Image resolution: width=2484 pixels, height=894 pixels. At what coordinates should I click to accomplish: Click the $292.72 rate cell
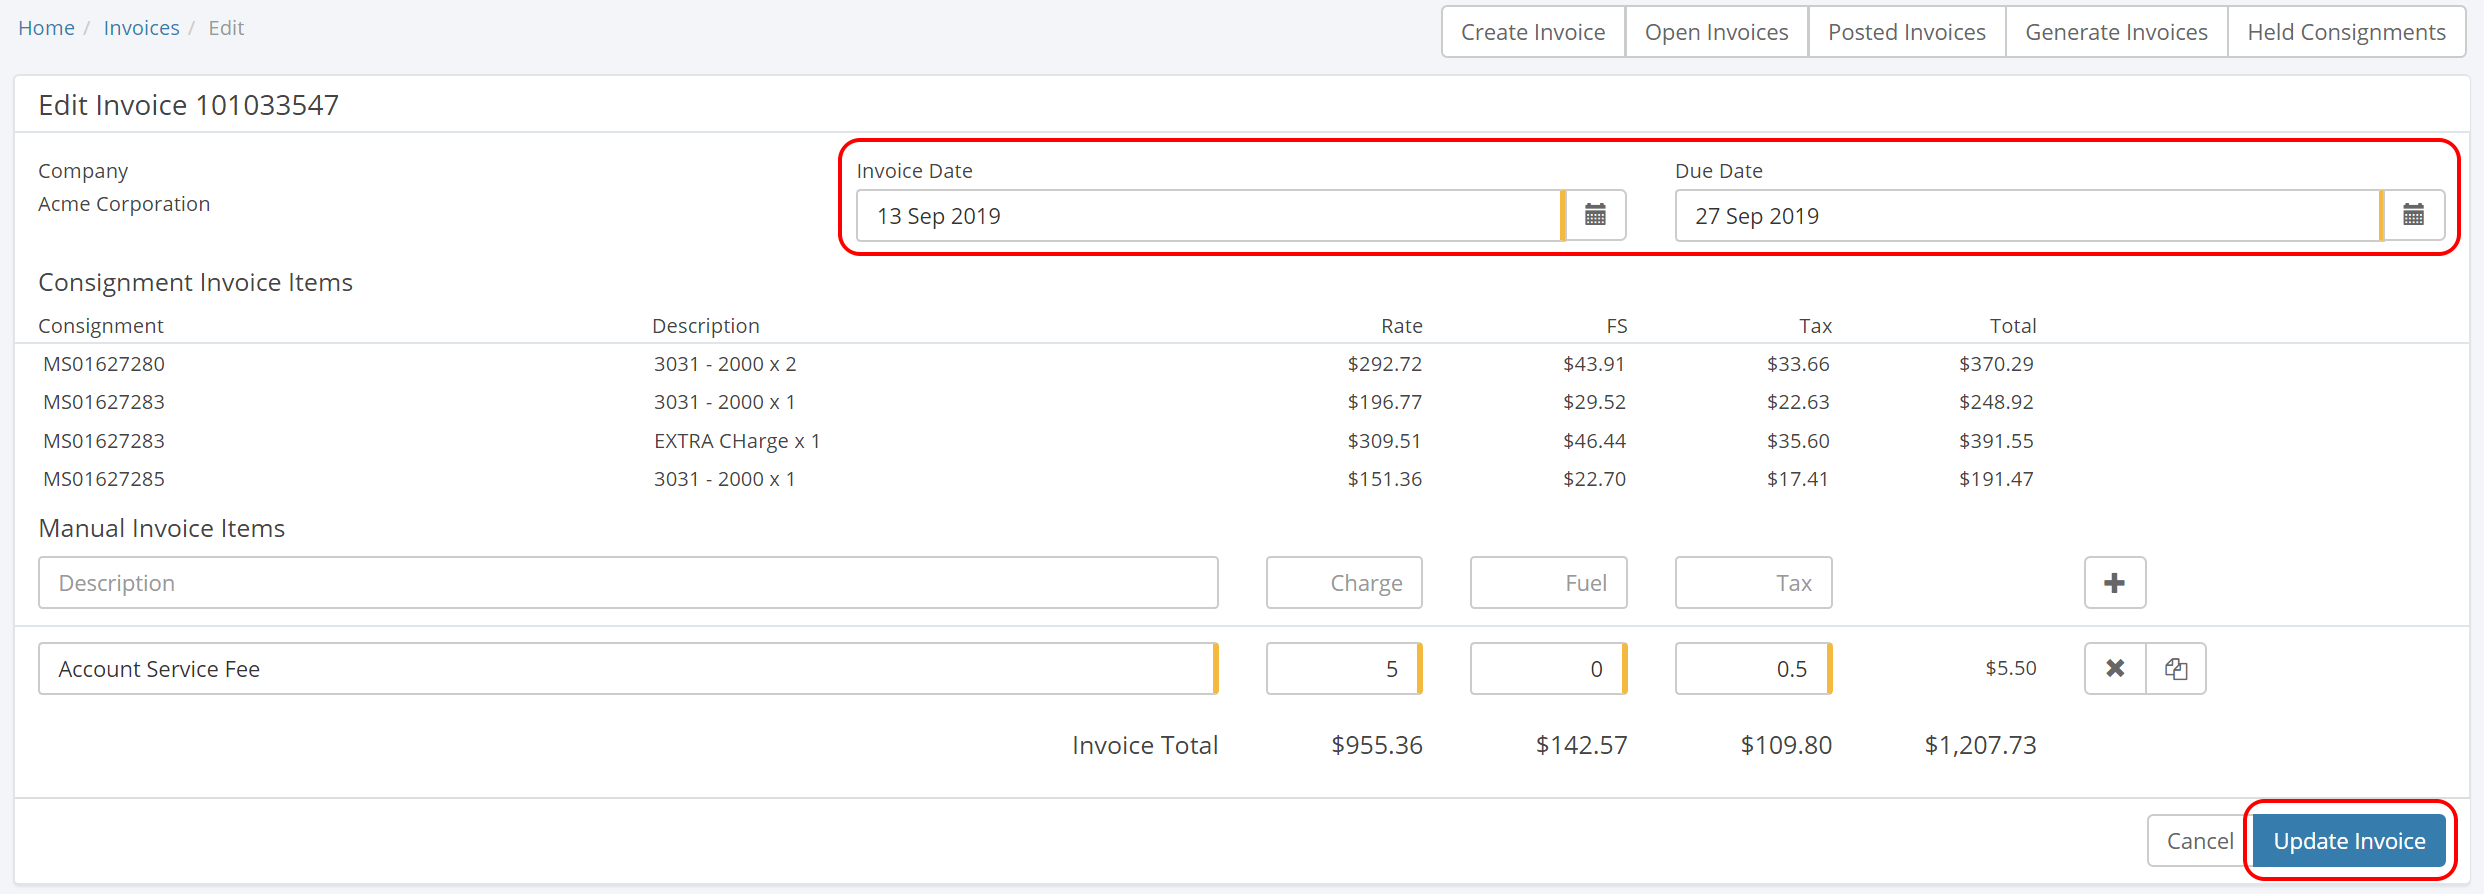click(x=1384, y=364)
